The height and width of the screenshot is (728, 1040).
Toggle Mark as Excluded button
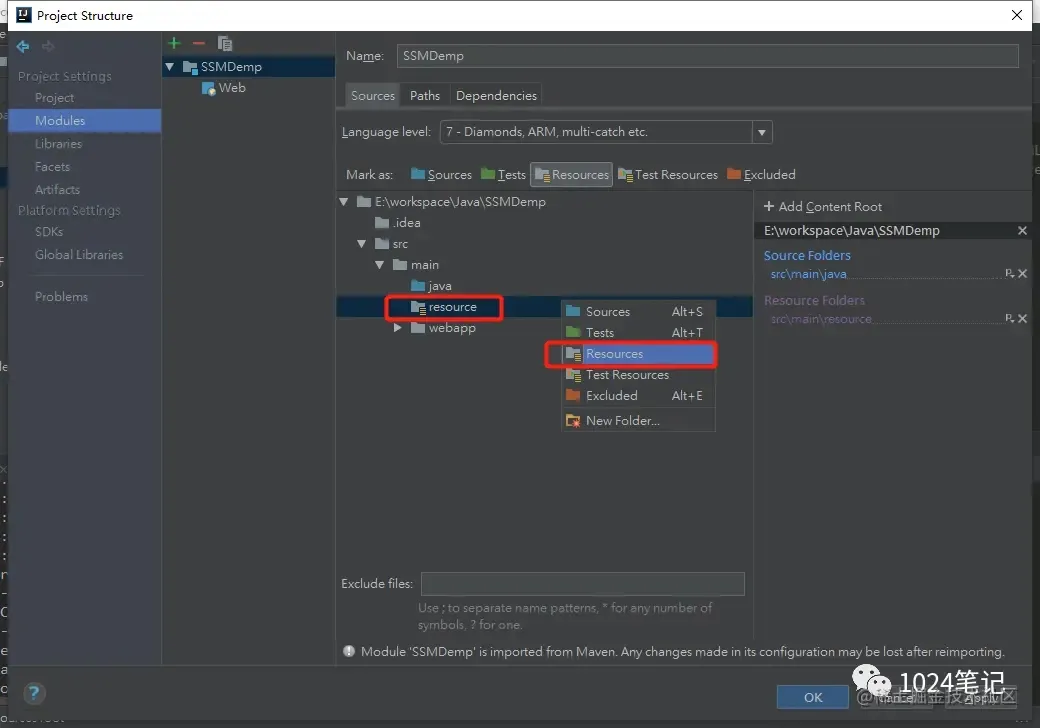pos(761,174)
